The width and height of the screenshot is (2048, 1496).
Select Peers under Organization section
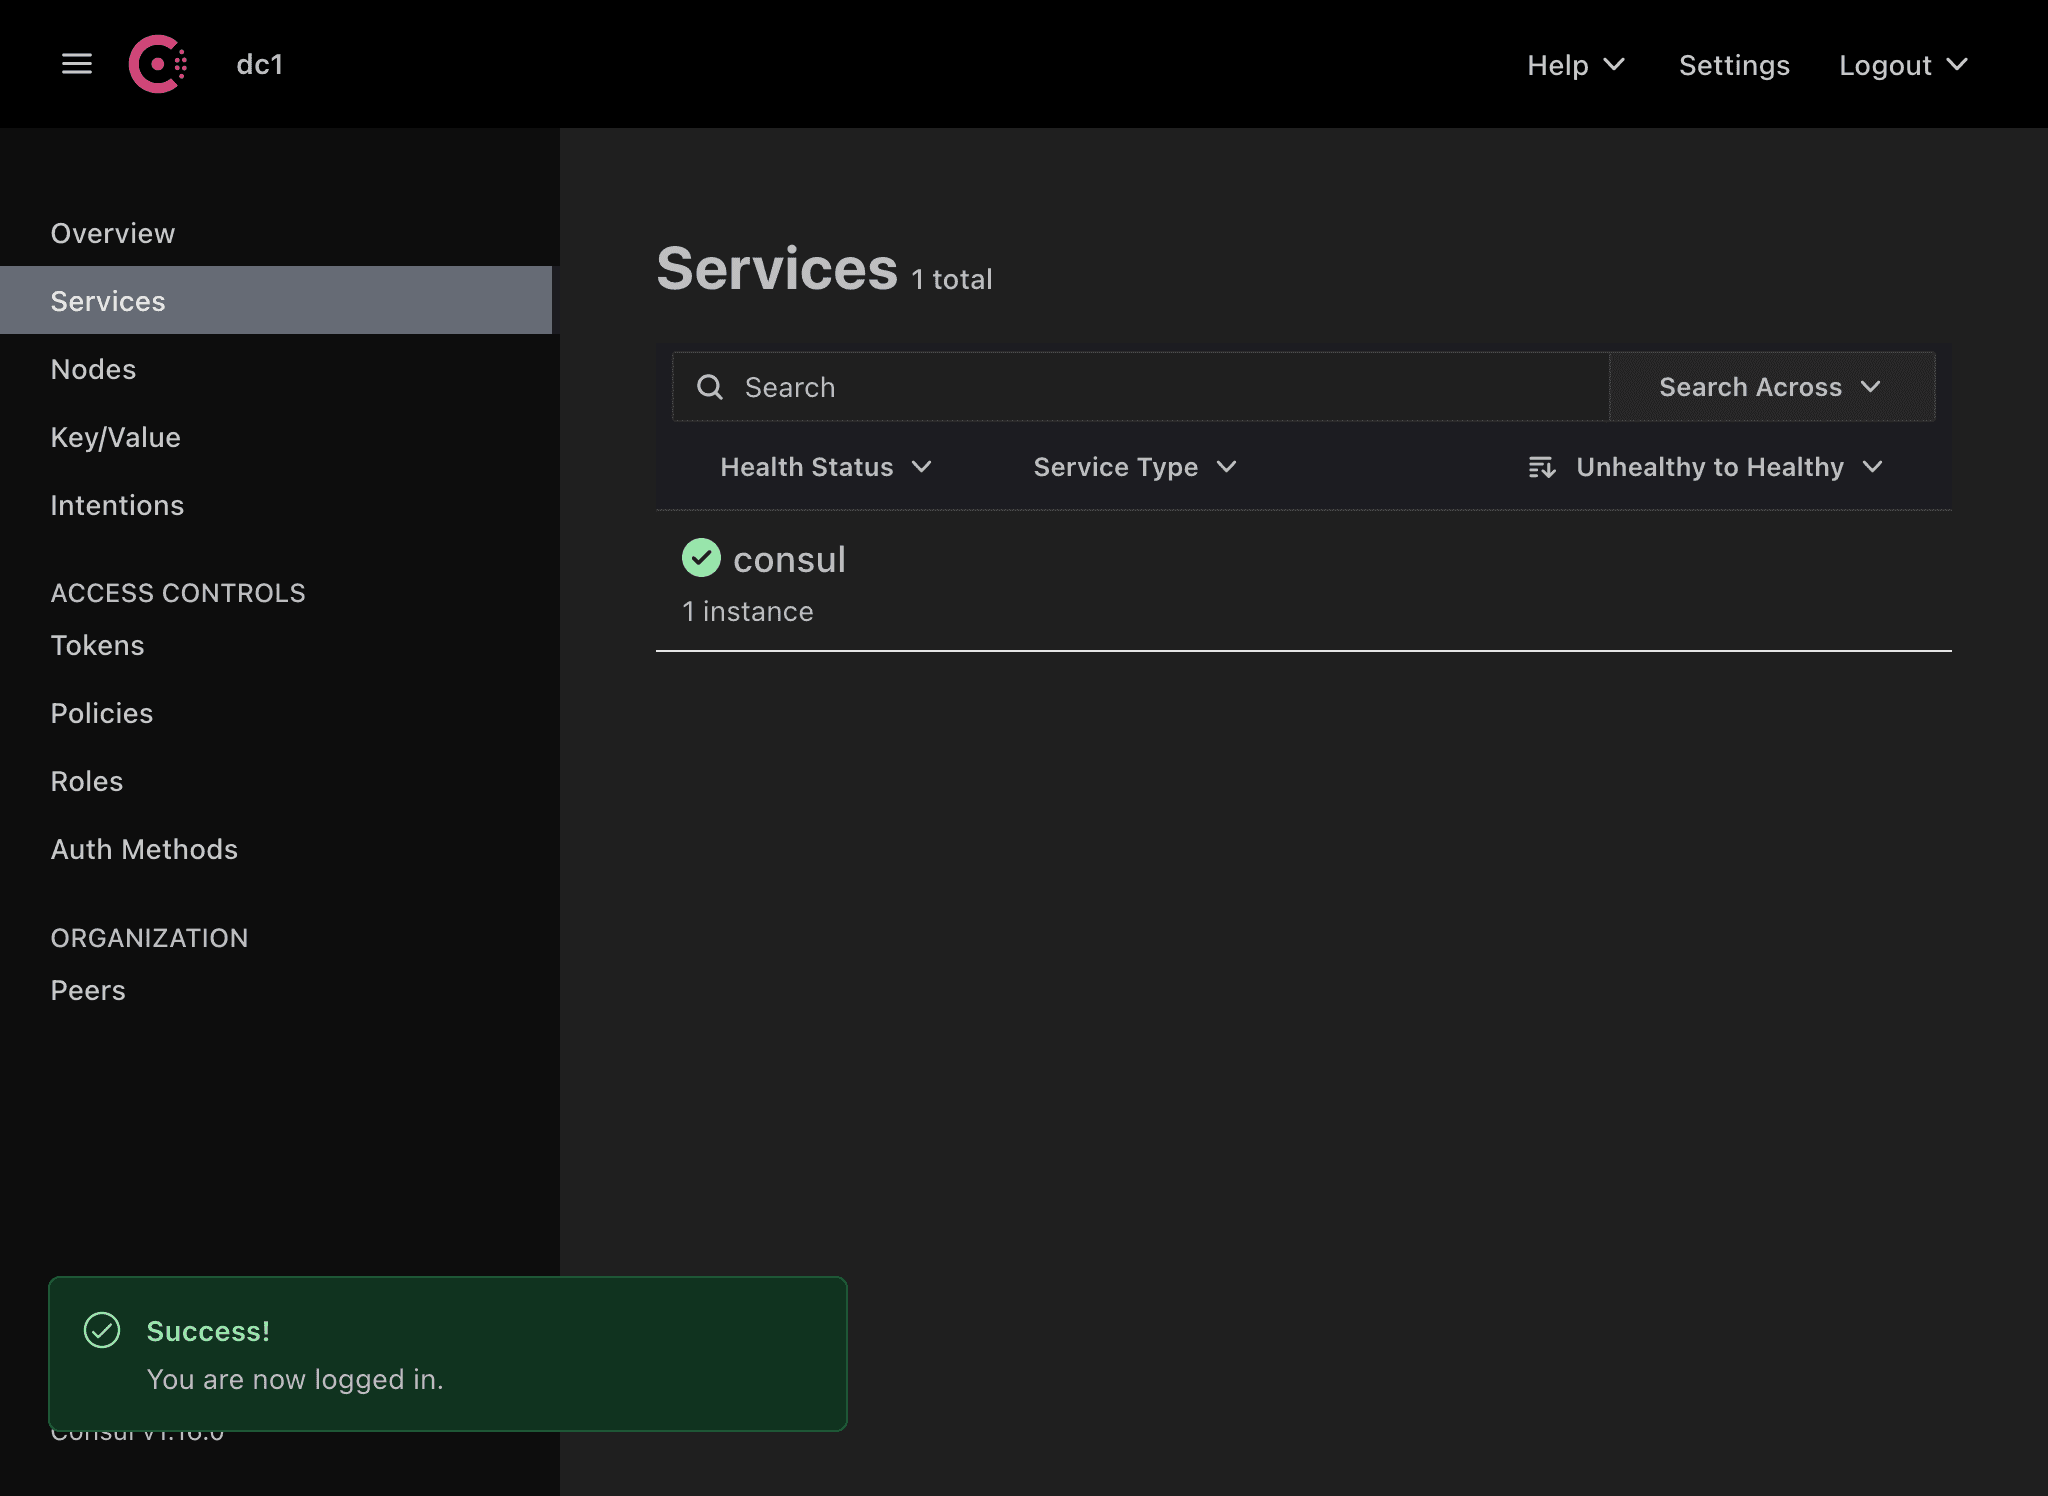click(89, 989)
